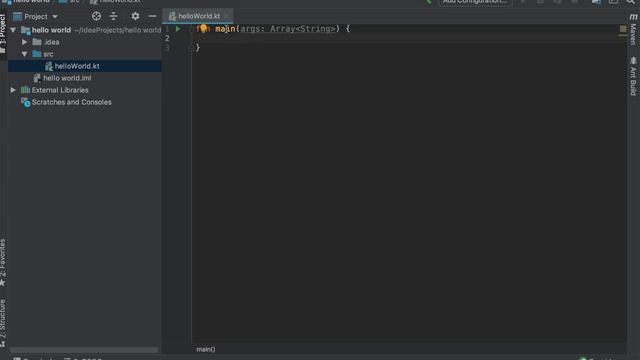Click 'fun main' keyword text on line 1
The width and height of the screenshot is (640, 360).
pyautogui.click(x=216, y=29)
